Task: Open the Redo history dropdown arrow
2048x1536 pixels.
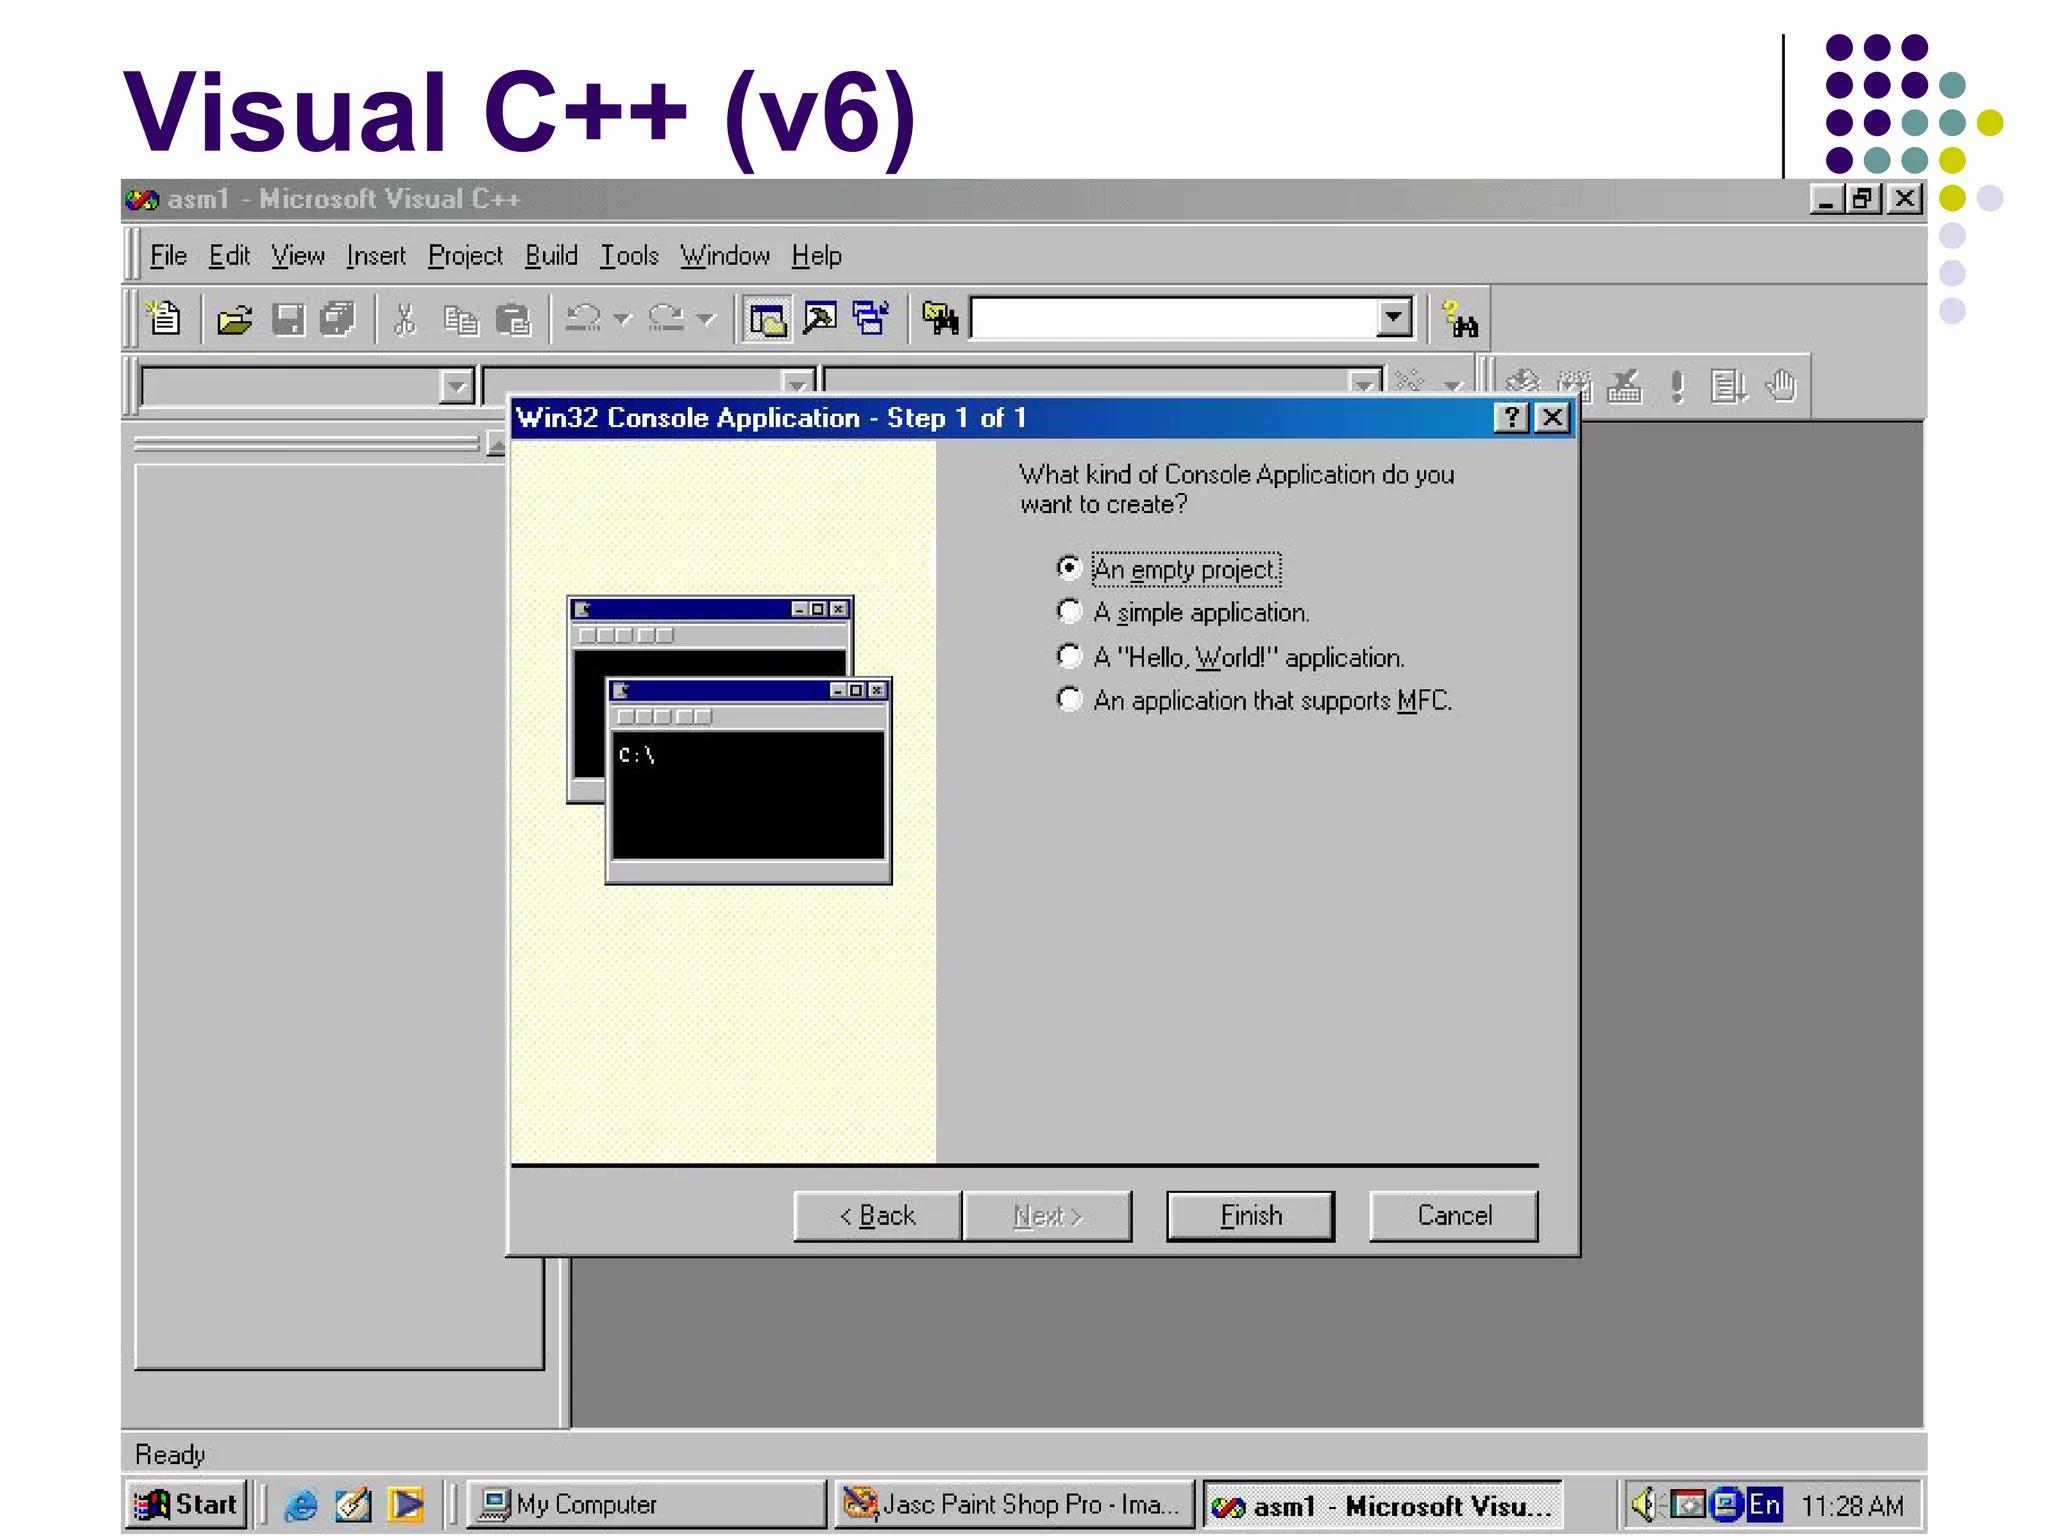Action: point(706,319)
